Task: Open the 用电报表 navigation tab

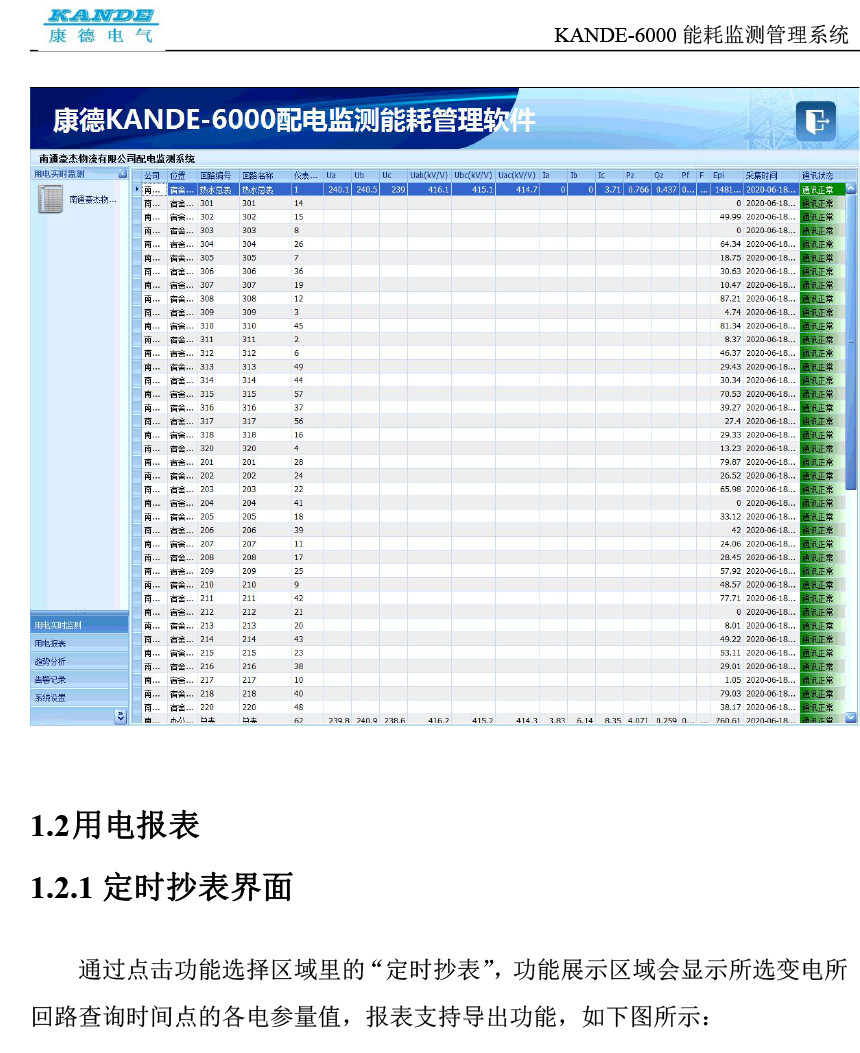Action: pyautogui.click(x=79, y=643)
